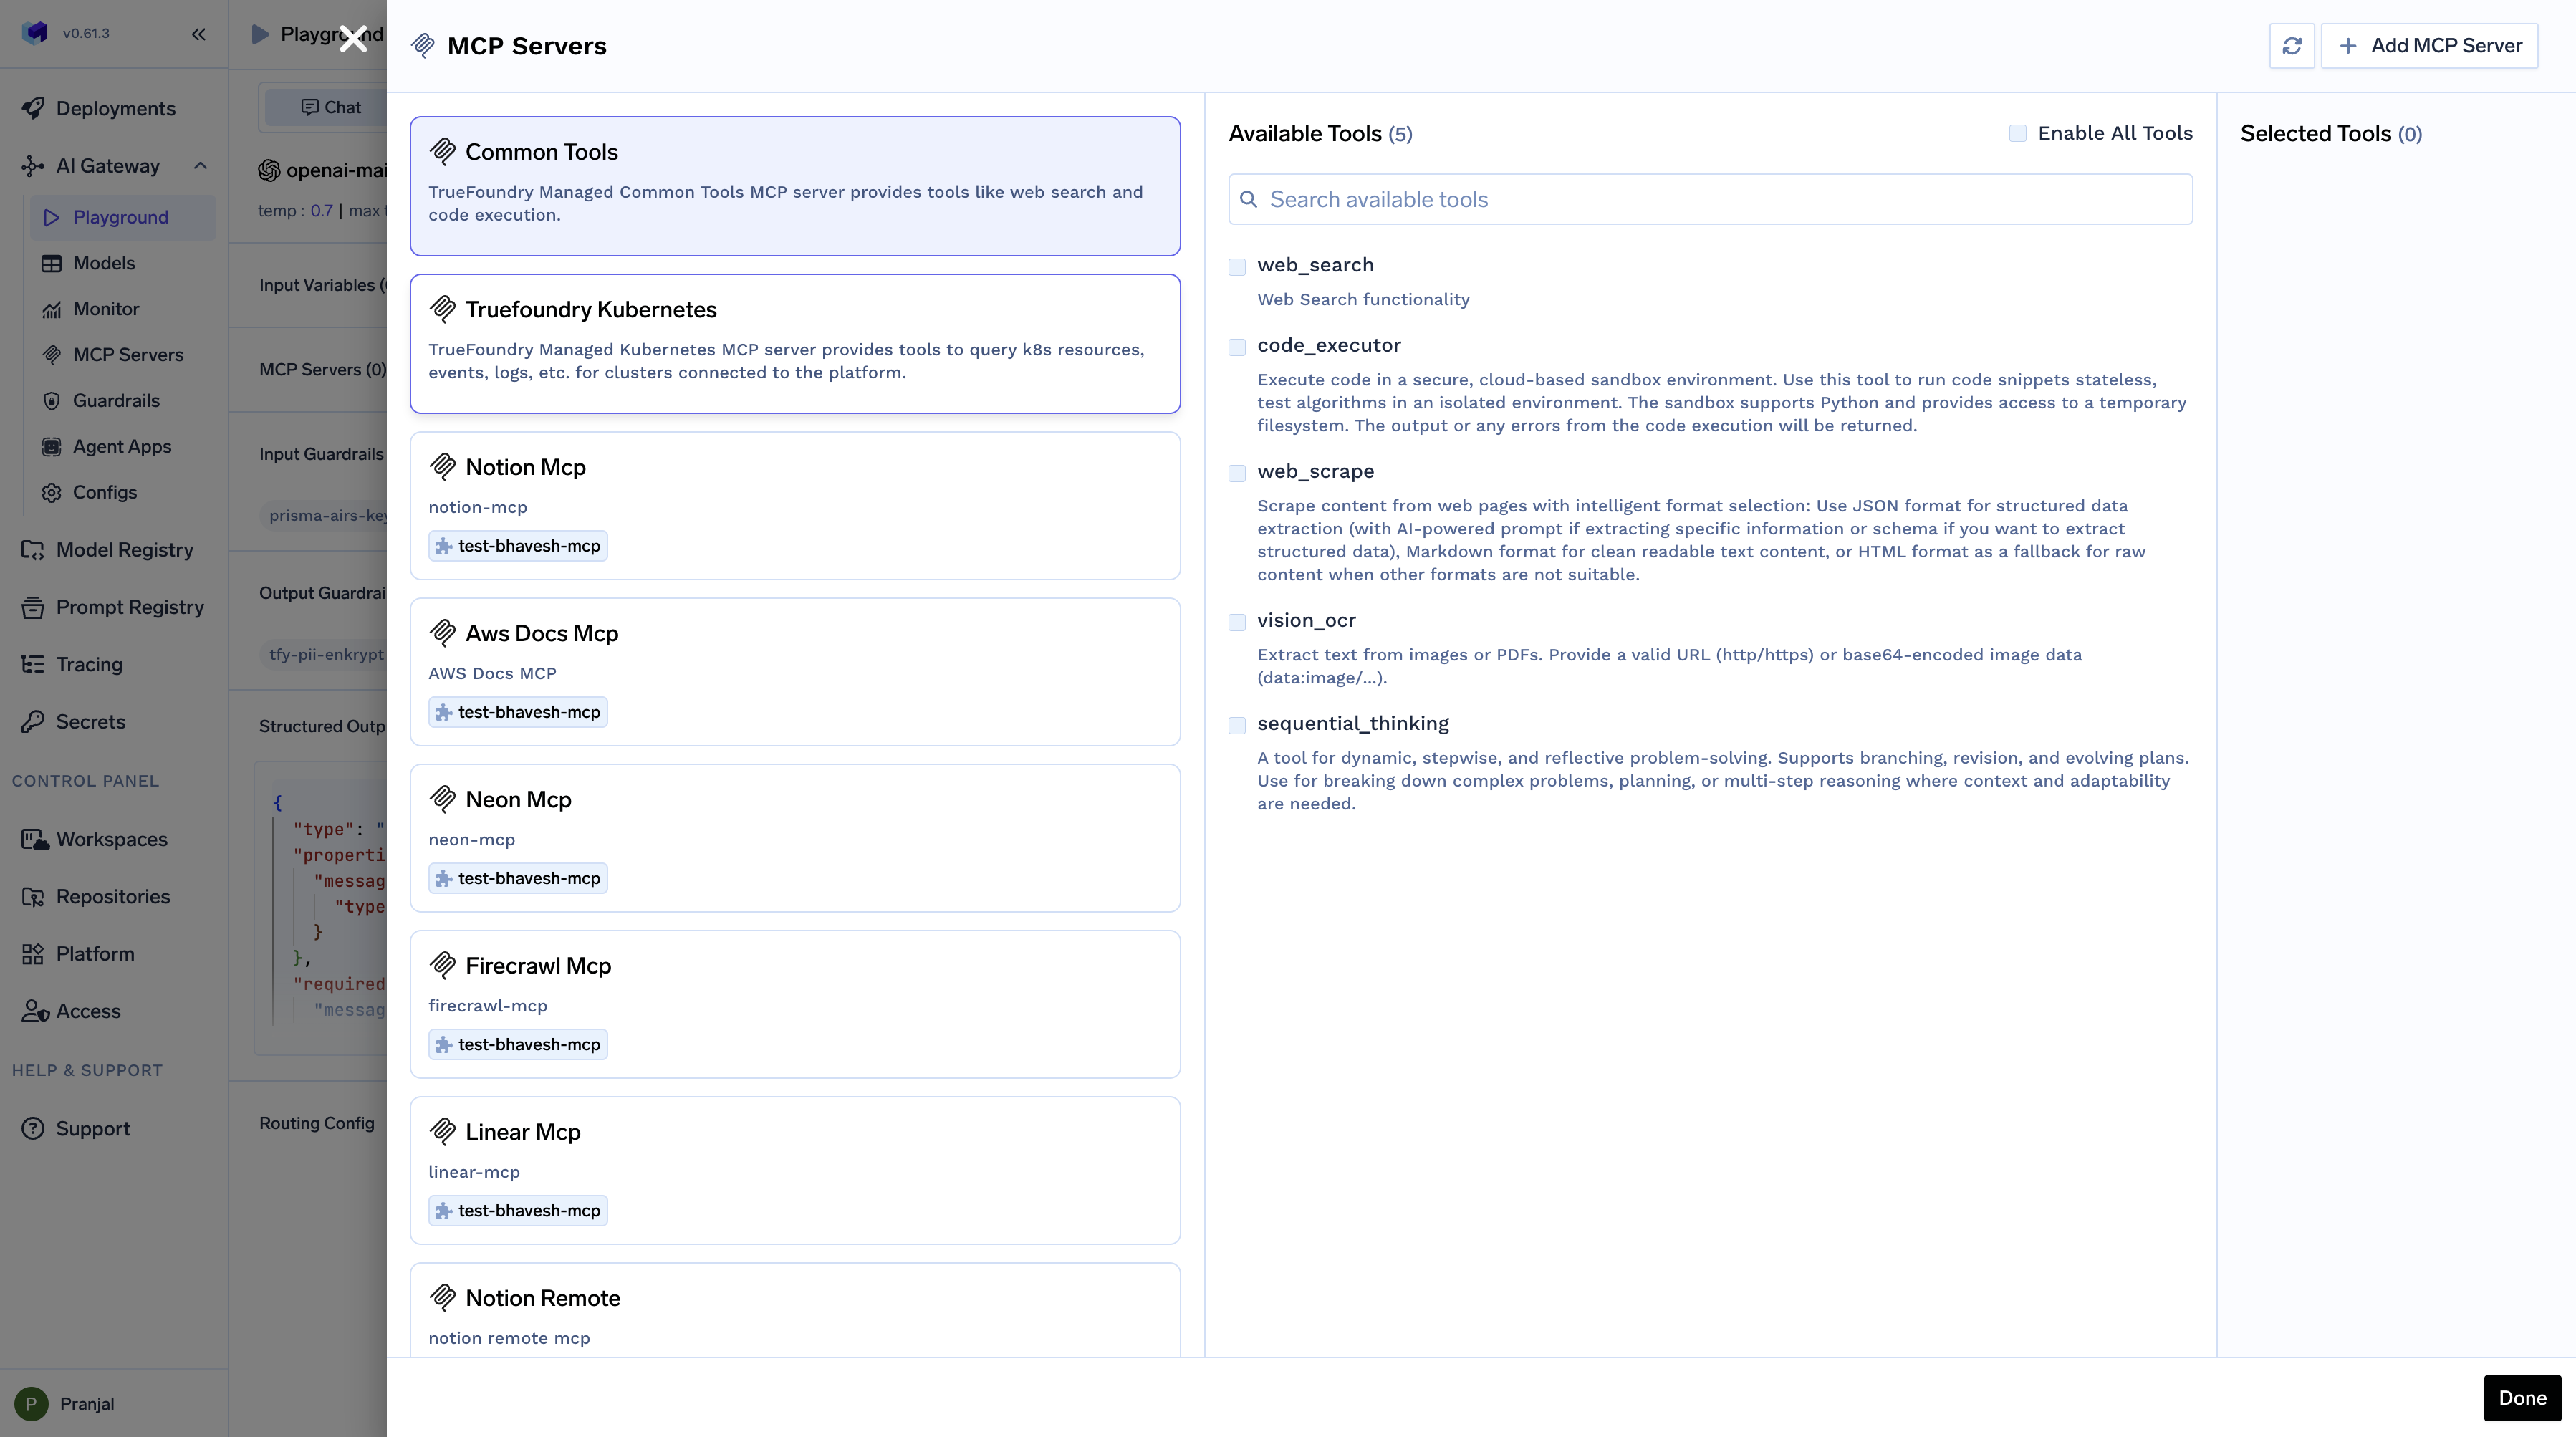2576x1437 pixels.
Task: Toggle Enable All Tools checkbox
Action: (2017, 133)
